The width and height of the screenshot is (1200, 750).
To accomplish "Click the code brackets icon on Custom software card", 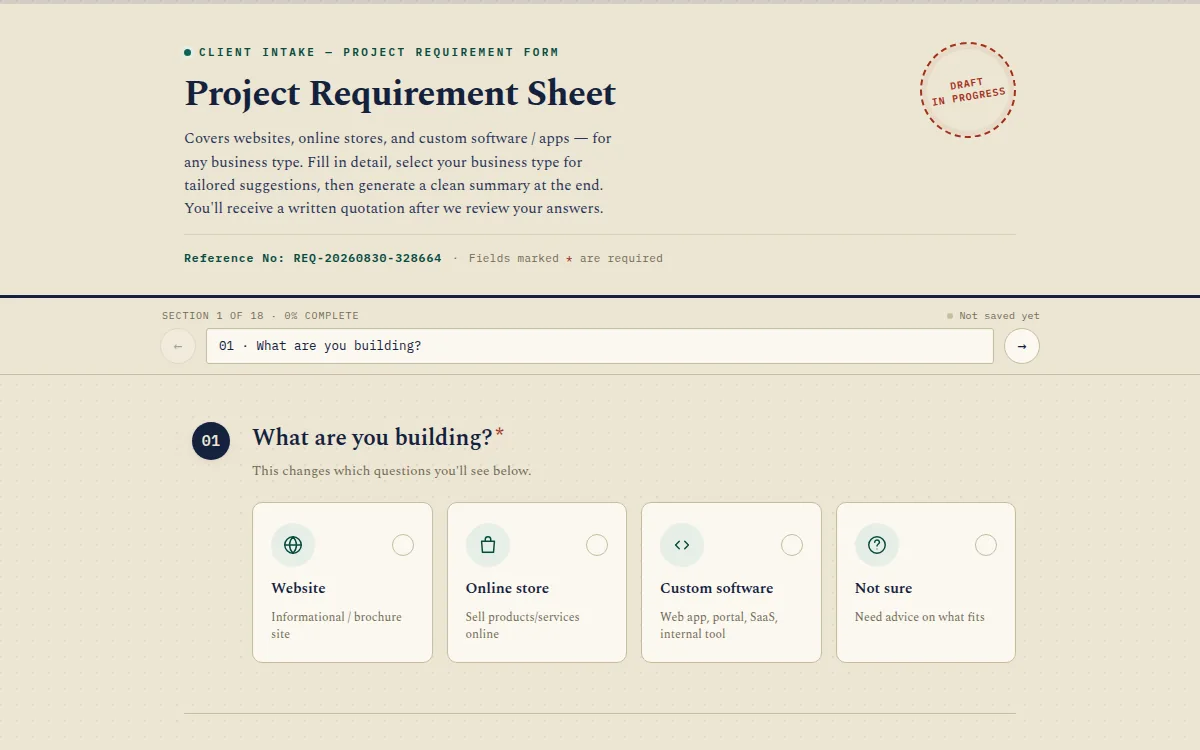I will coord(682,545).
